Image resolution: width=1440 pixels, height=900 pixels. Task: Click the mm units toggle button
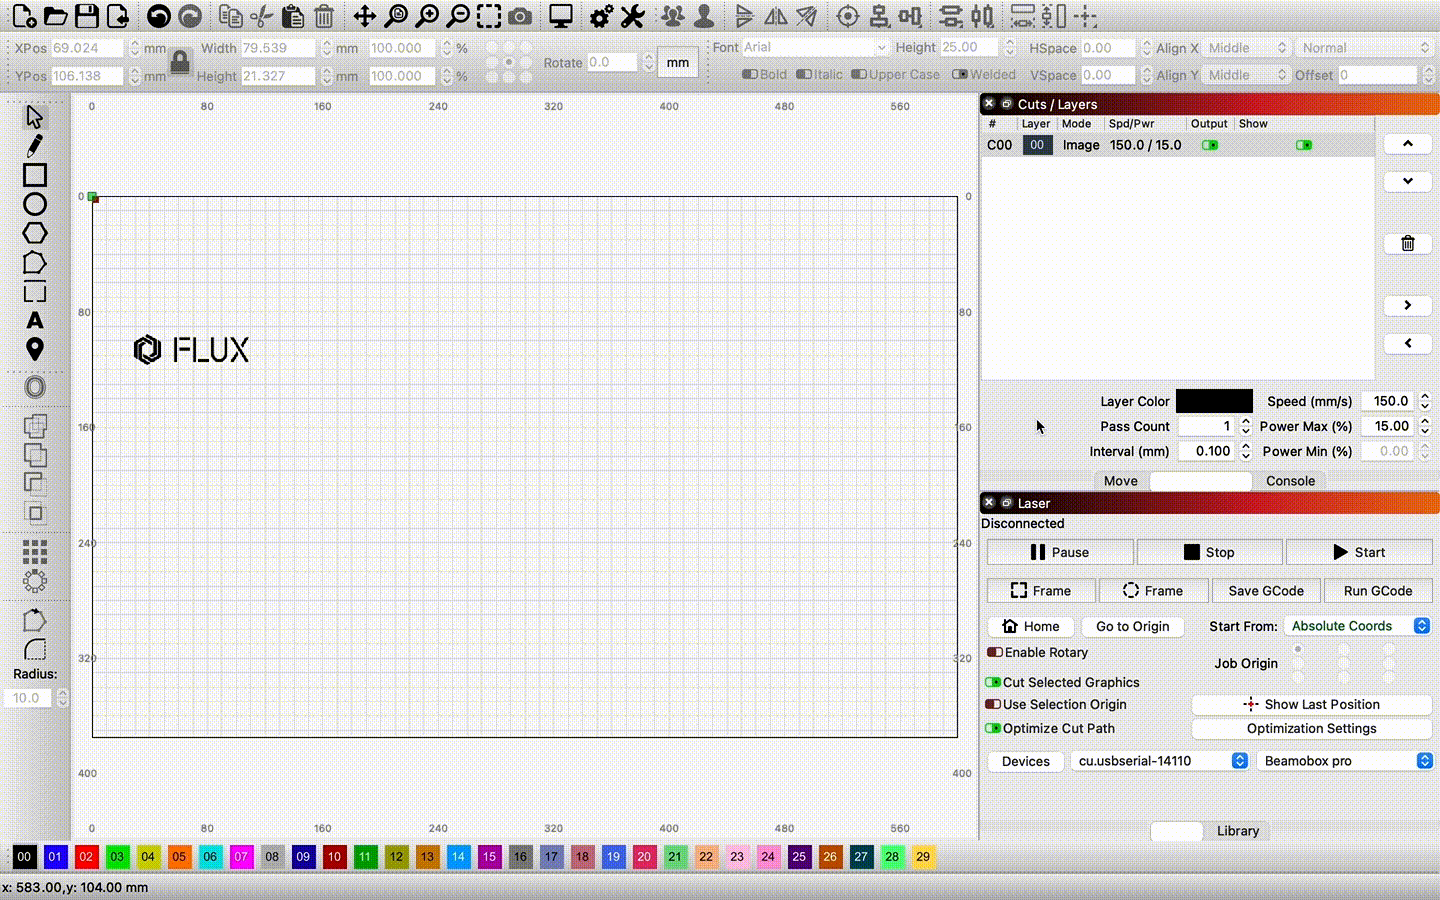point(678,62)
